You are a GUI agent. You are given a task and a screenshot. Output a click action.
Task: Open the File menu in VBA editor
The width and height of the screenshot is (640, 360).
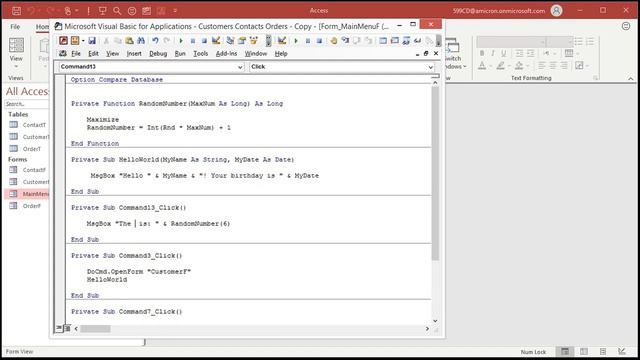76,53
